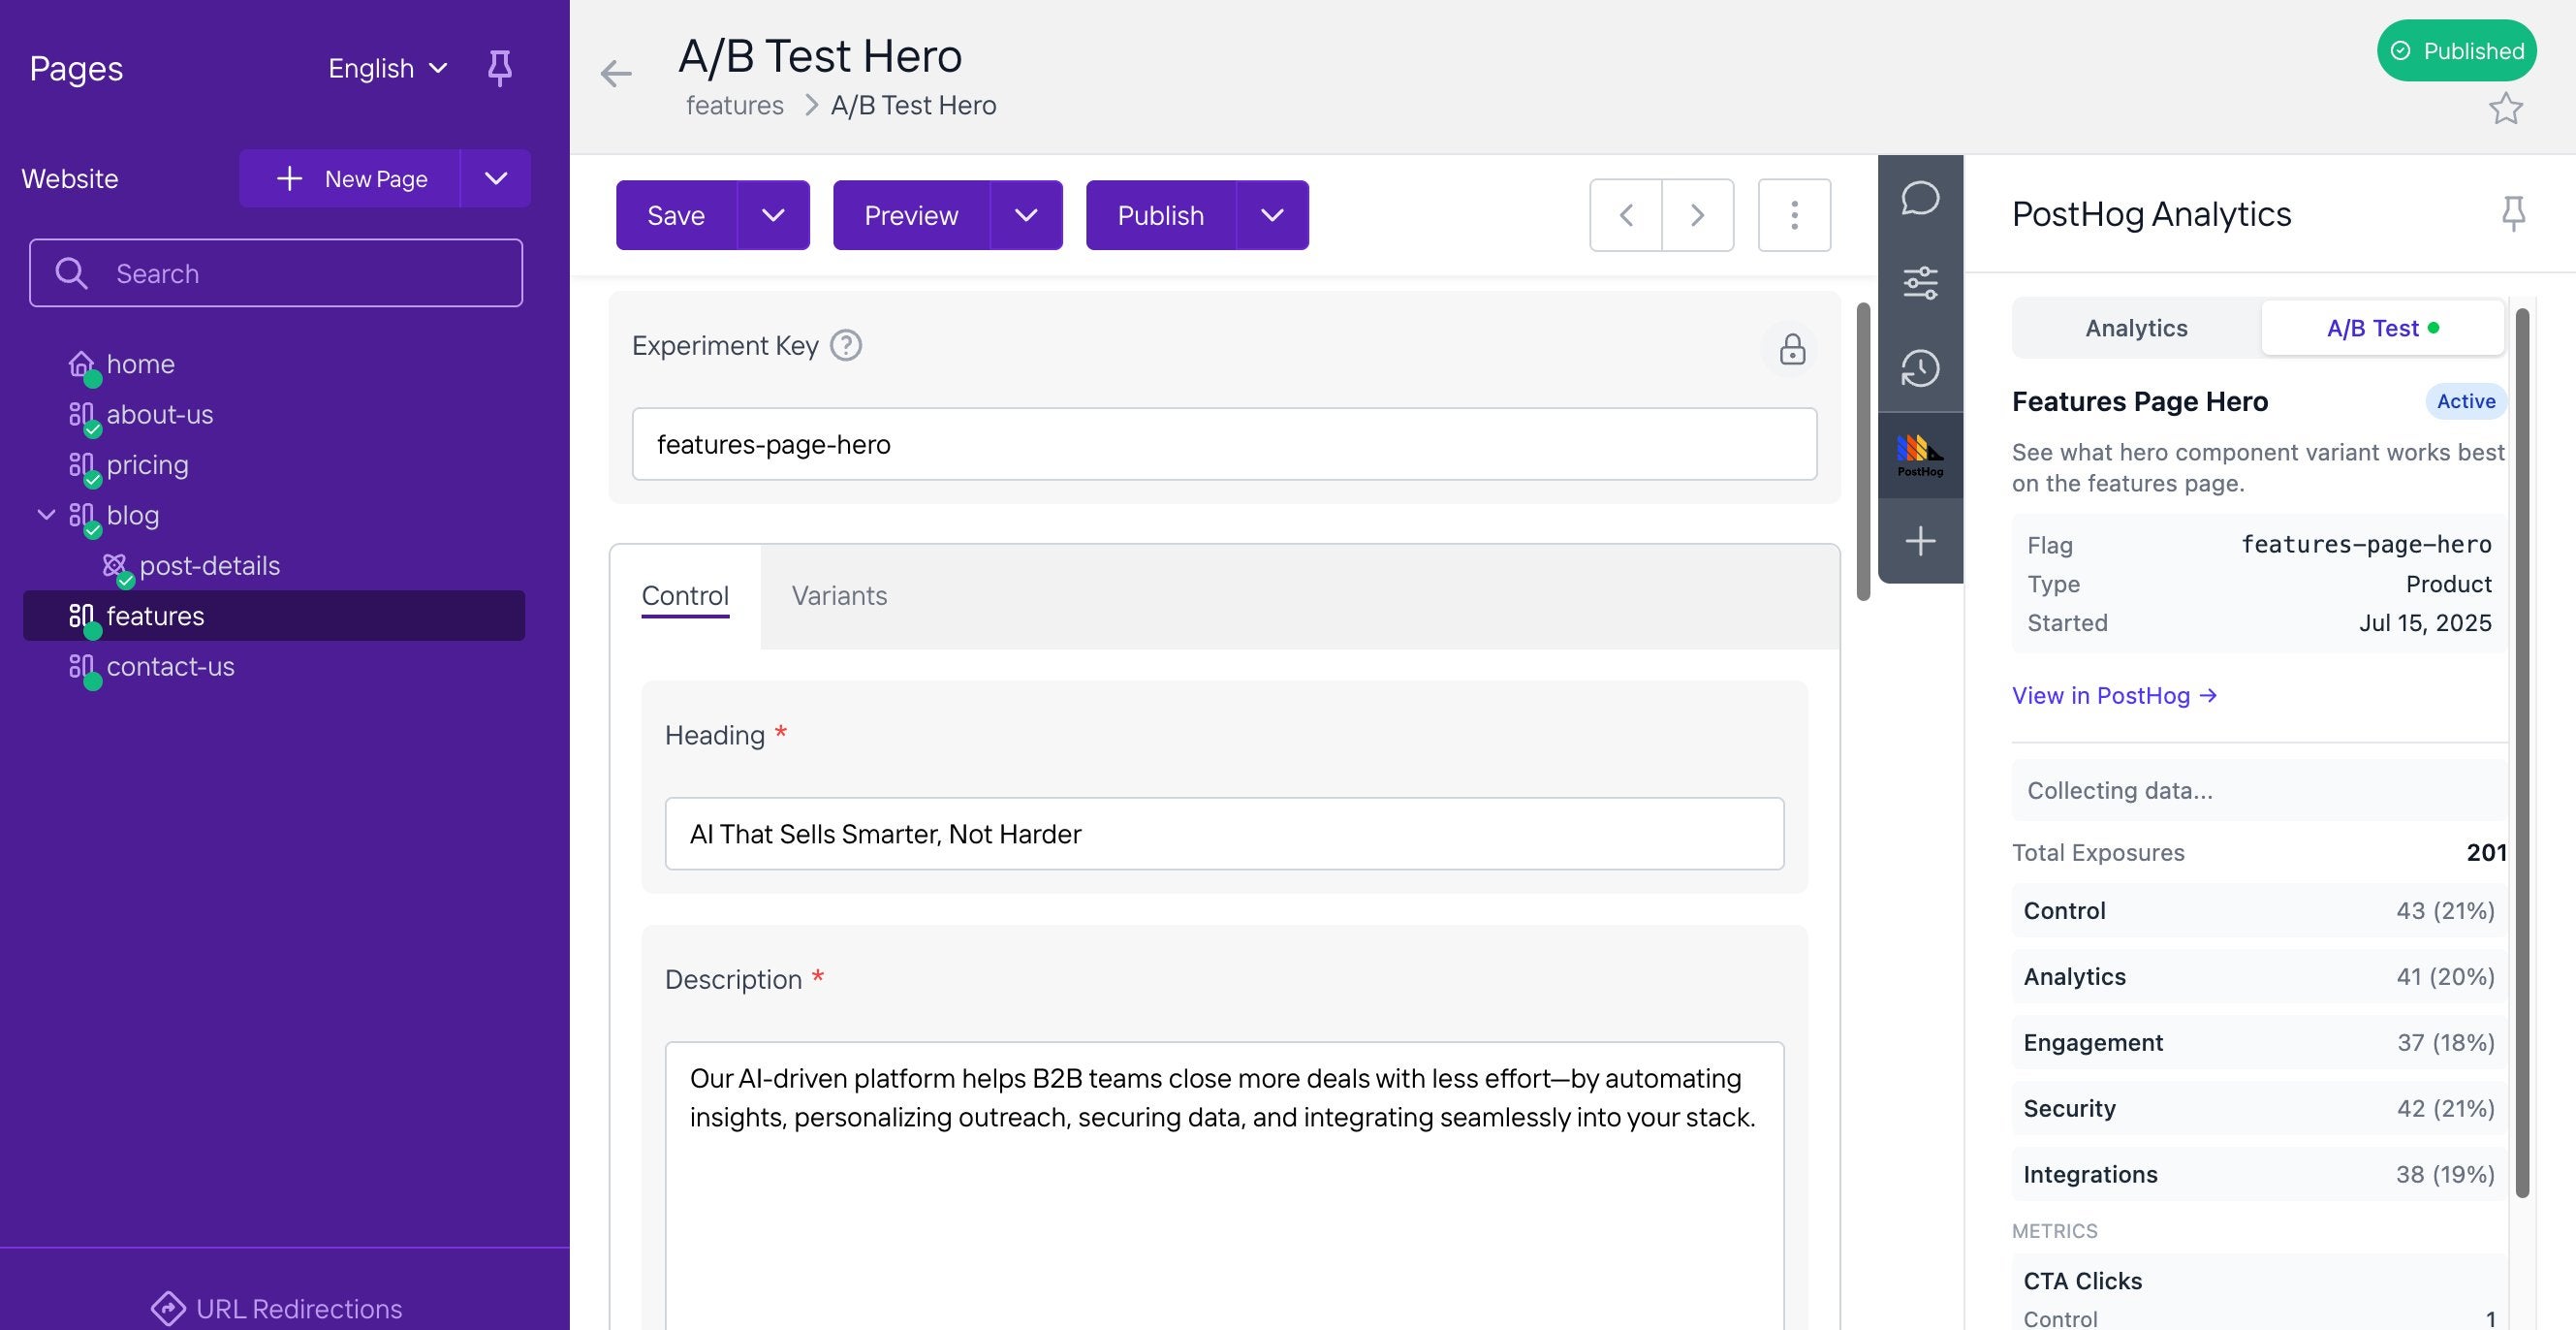Open the Publish options dropdown arrow
The width and height of the screenshot is (2576, 1330).
[x=1272, y=215]
